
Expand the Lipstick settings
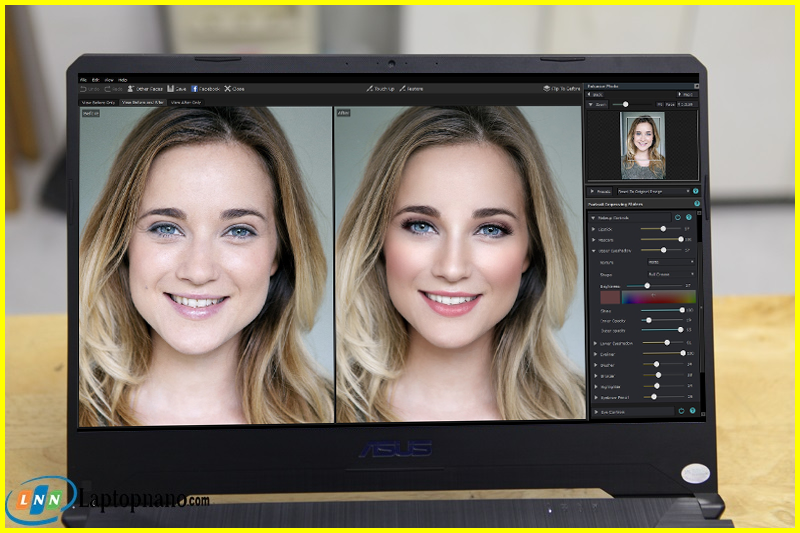[x=594, y=229]
